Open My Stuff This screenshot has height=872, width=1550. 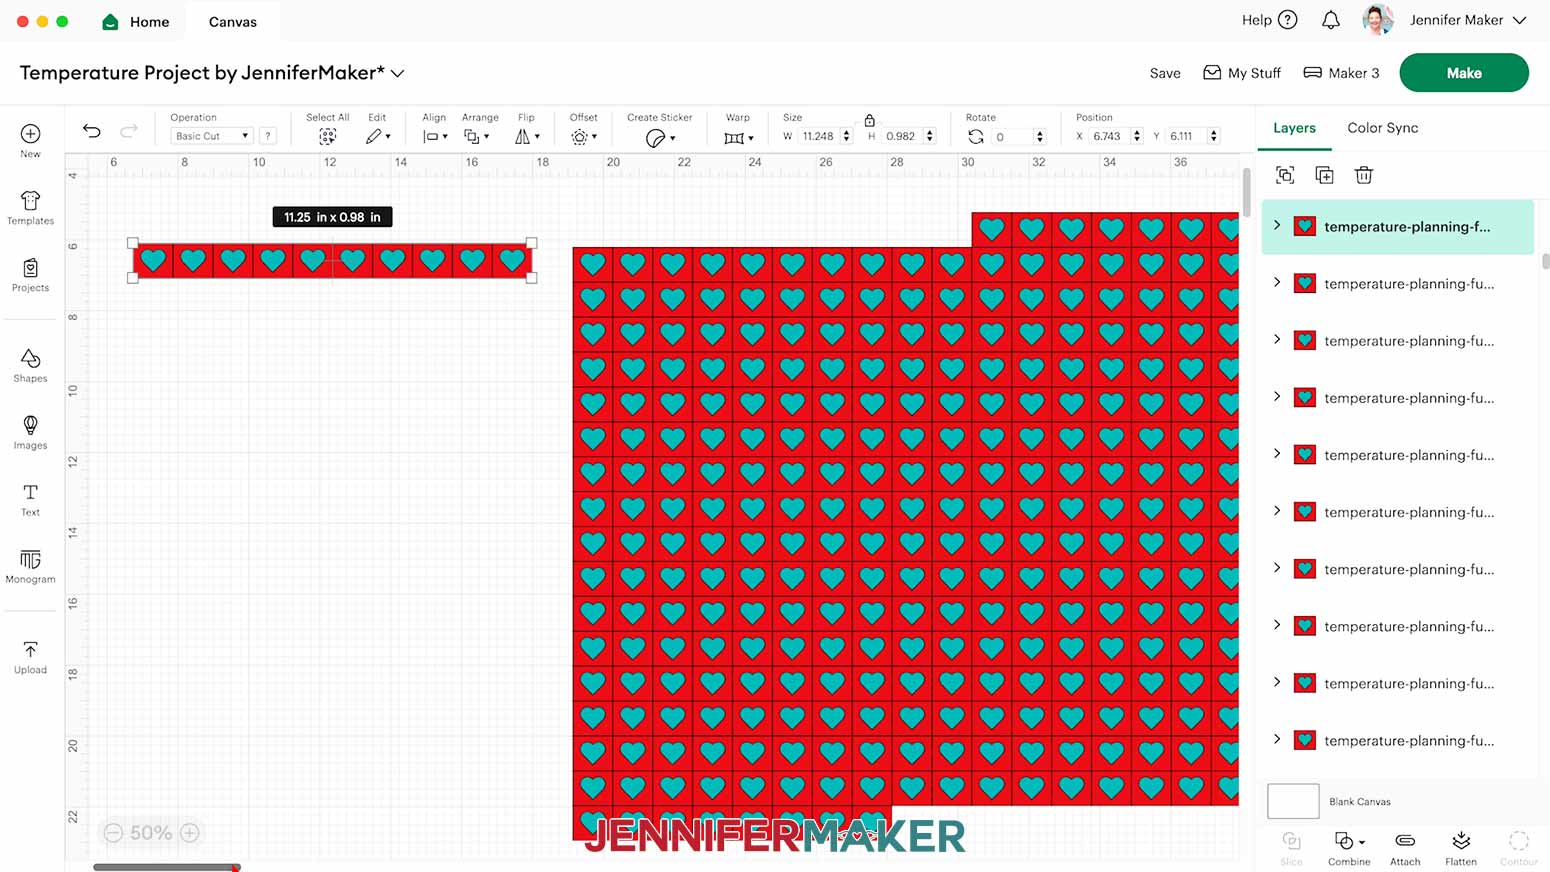pyautogui.click(x=1241, y=73)
